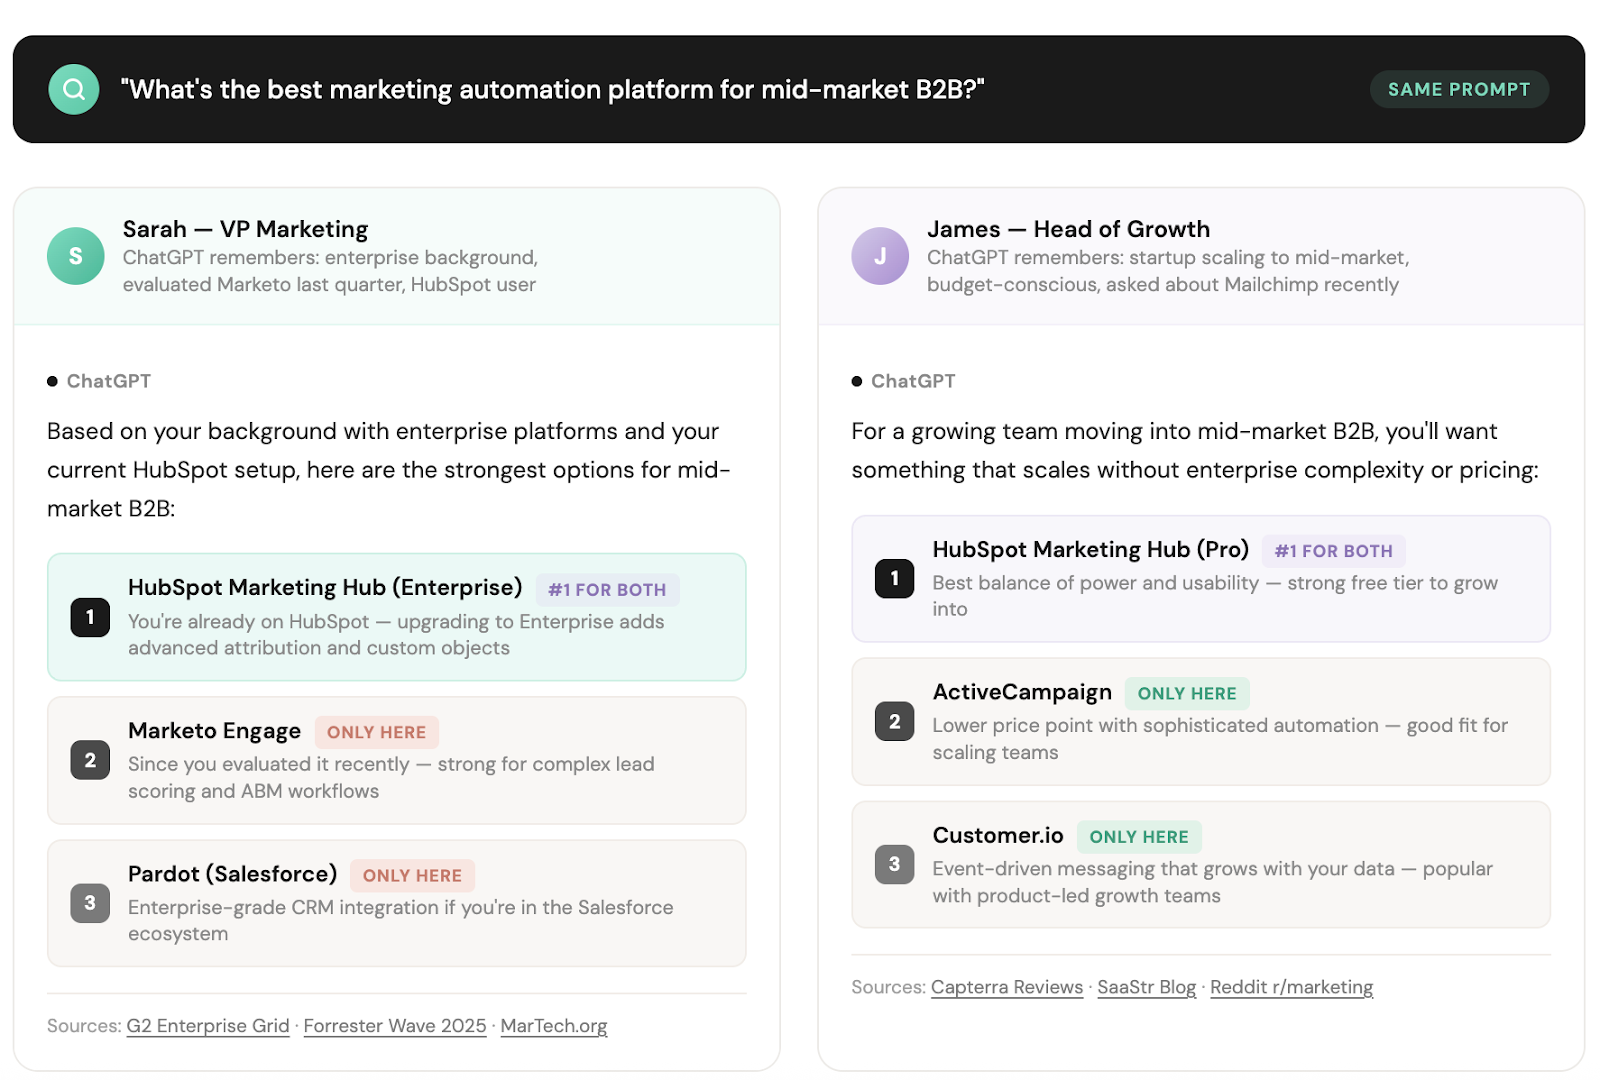Viewport: 1600px width, 1080px height.
Task: Open the Capterra Reviews source link
Action: click(x=1007, y=987)
